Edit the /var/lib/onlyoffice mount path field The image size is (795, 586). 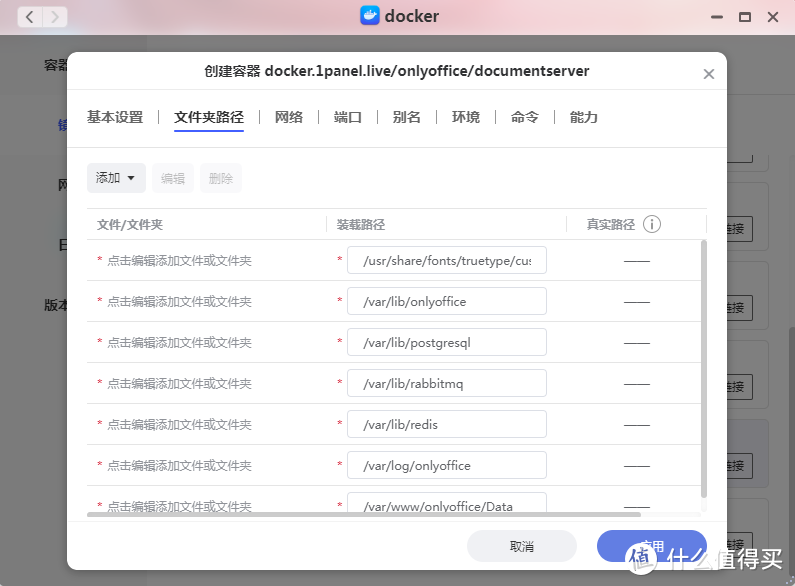click(446, 301)
